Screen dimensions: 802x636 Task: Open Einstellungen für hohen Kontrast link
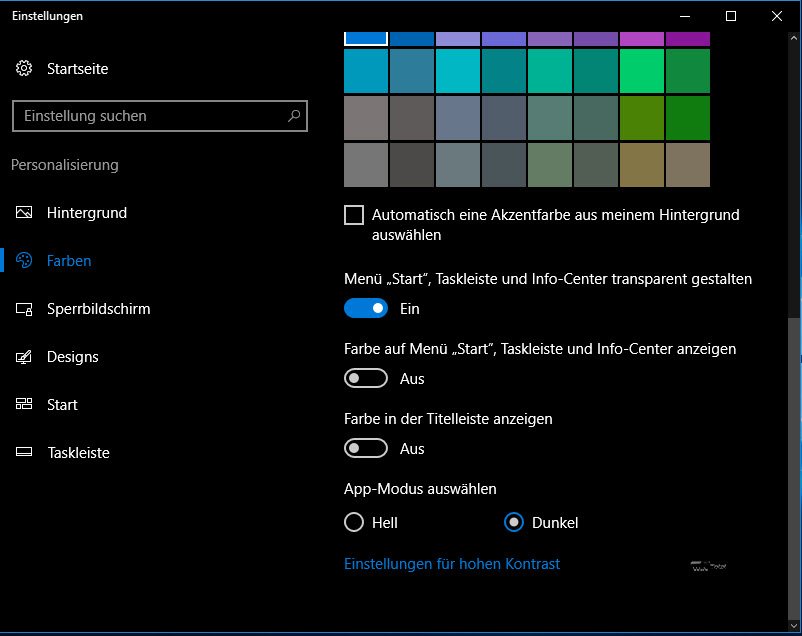pyautogui.click(x=452, y=564)
